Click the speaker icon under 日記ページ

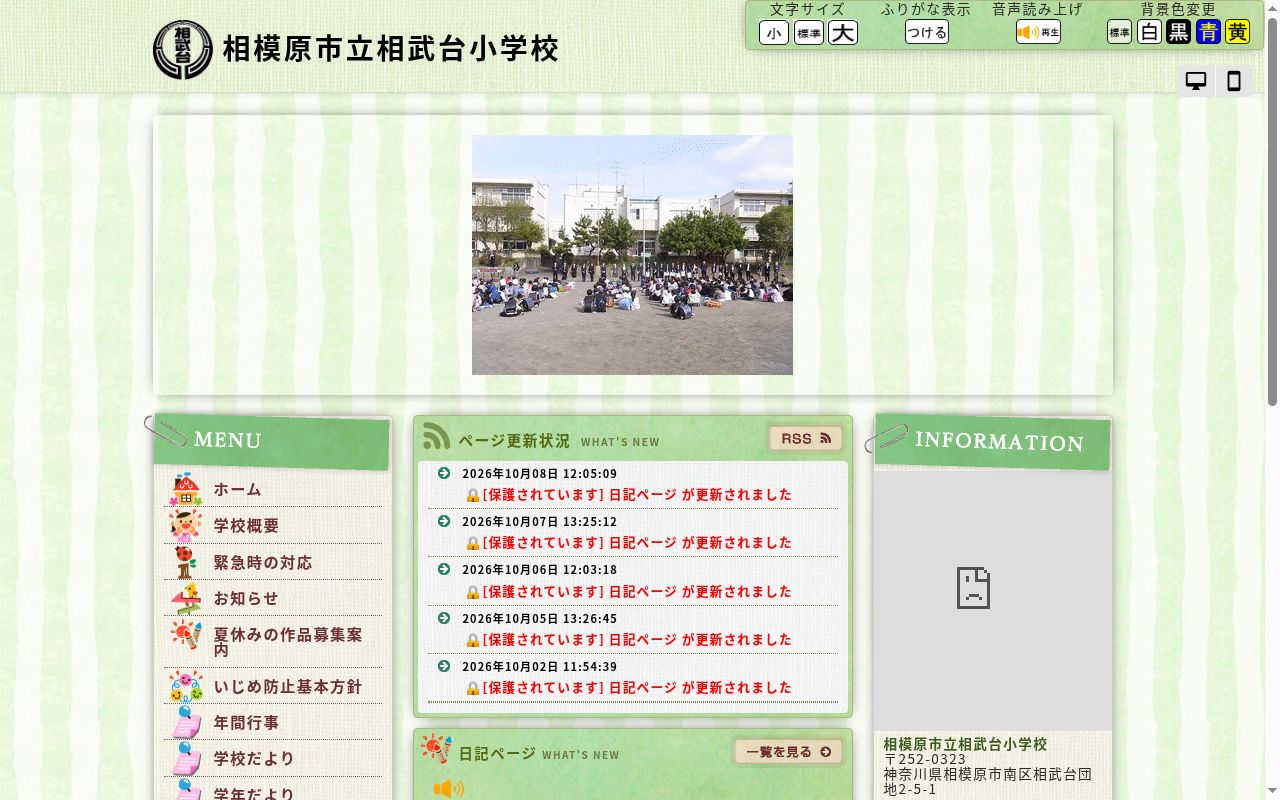(449, 789)
